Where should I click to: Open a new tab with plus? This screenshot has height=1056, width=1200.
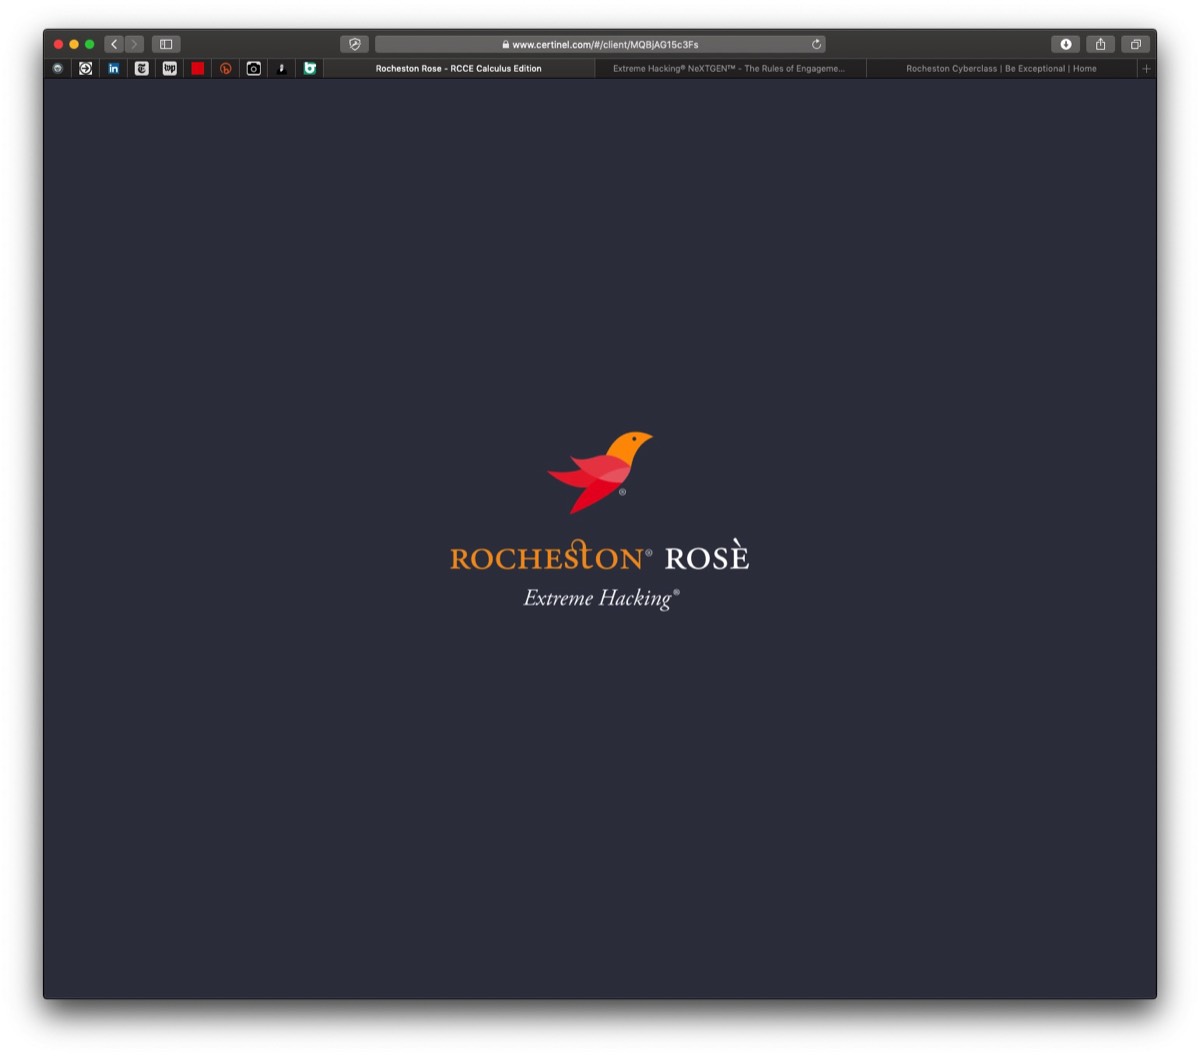[x=1147, y=69]
